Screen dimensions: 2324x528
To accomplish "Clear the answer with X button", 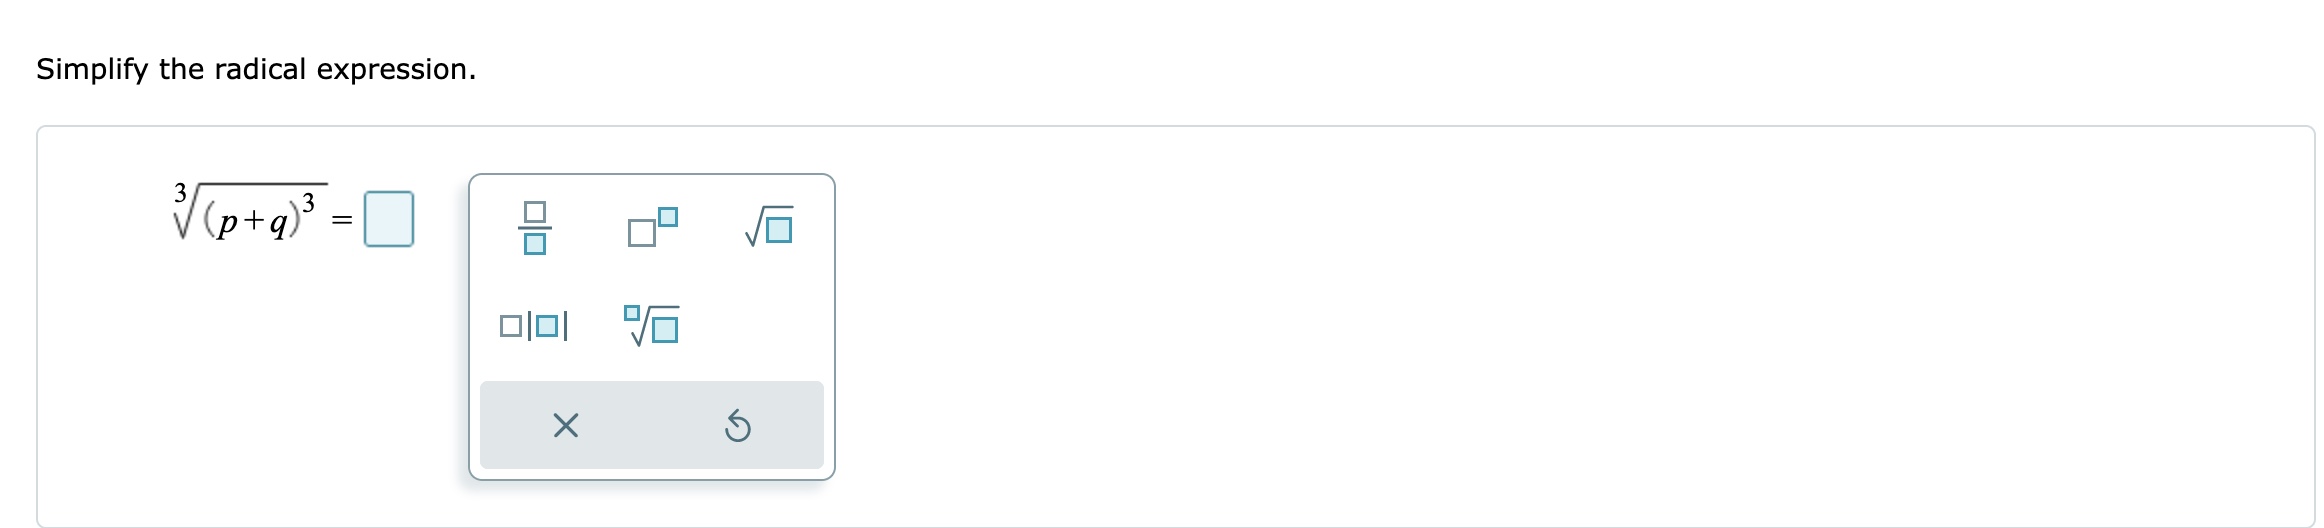I will (565, 426).
